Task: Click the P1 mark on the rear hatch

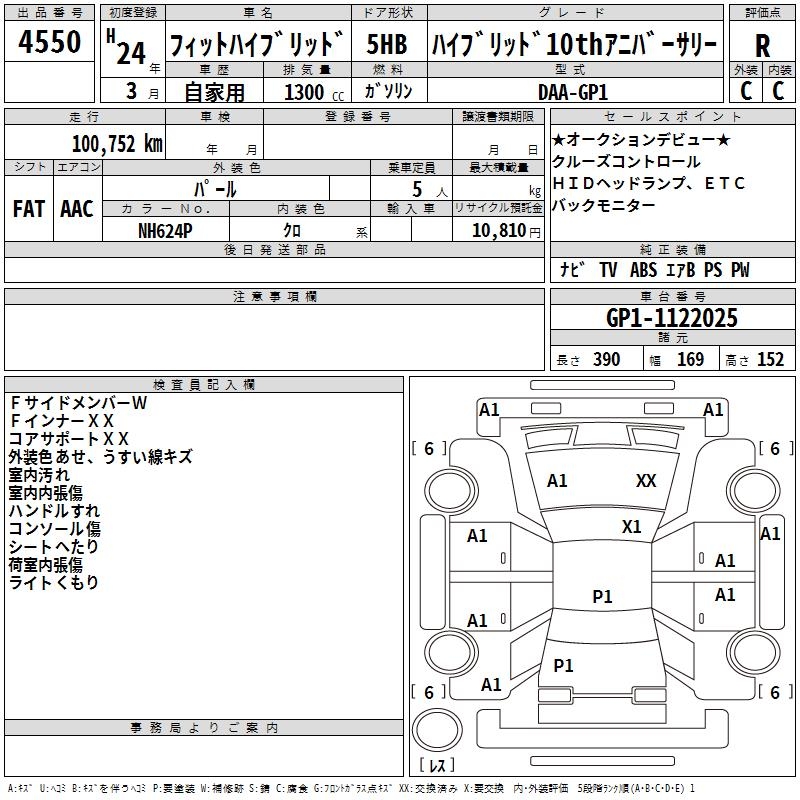Action: (x=563, y=666)
